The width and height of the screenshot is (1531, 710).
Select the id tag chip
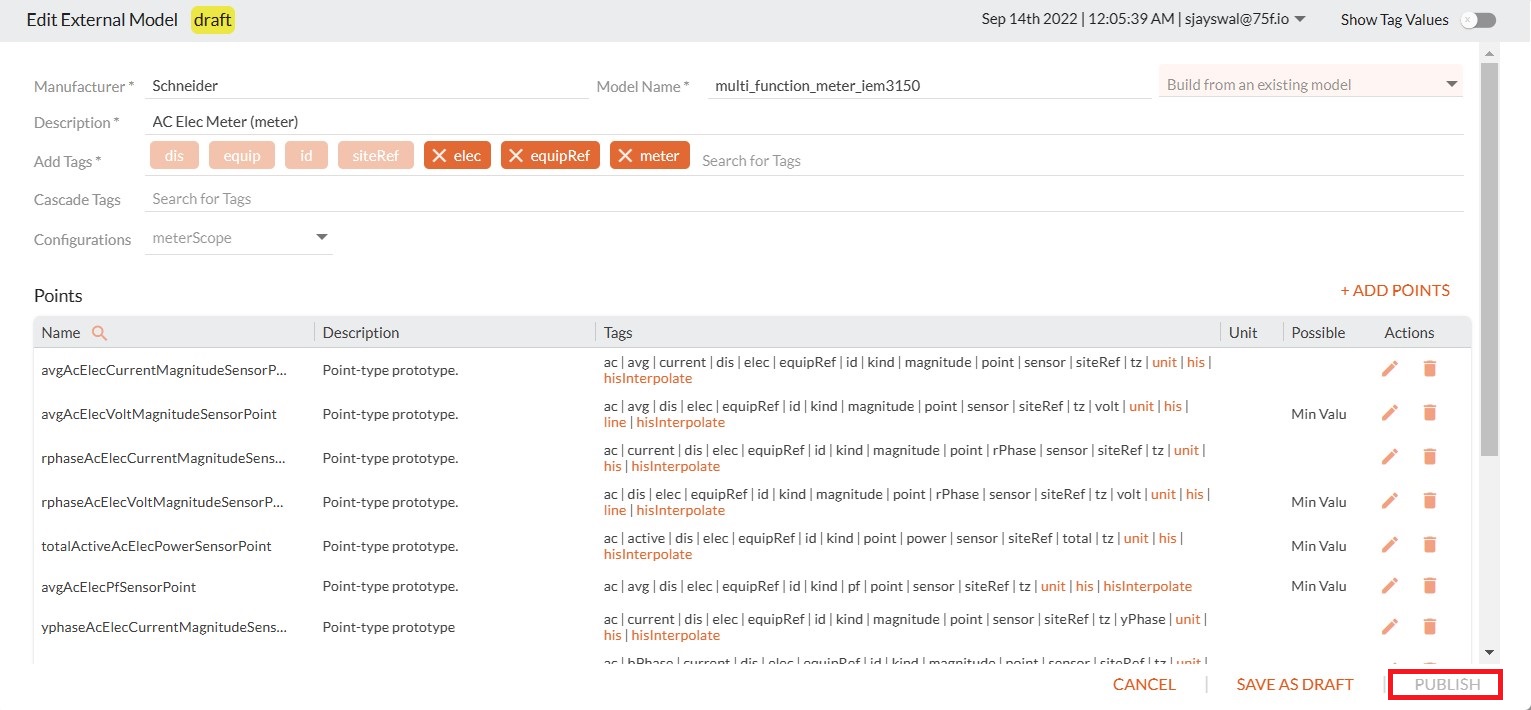point(306,155)
